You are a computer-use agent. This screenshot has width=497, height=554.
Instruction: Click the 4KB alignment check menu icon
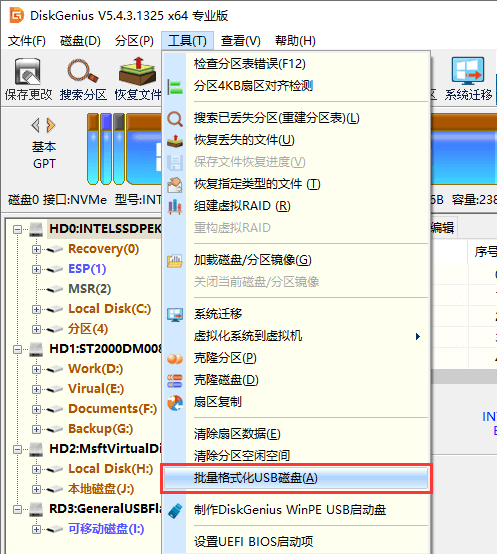pos(175,86)
